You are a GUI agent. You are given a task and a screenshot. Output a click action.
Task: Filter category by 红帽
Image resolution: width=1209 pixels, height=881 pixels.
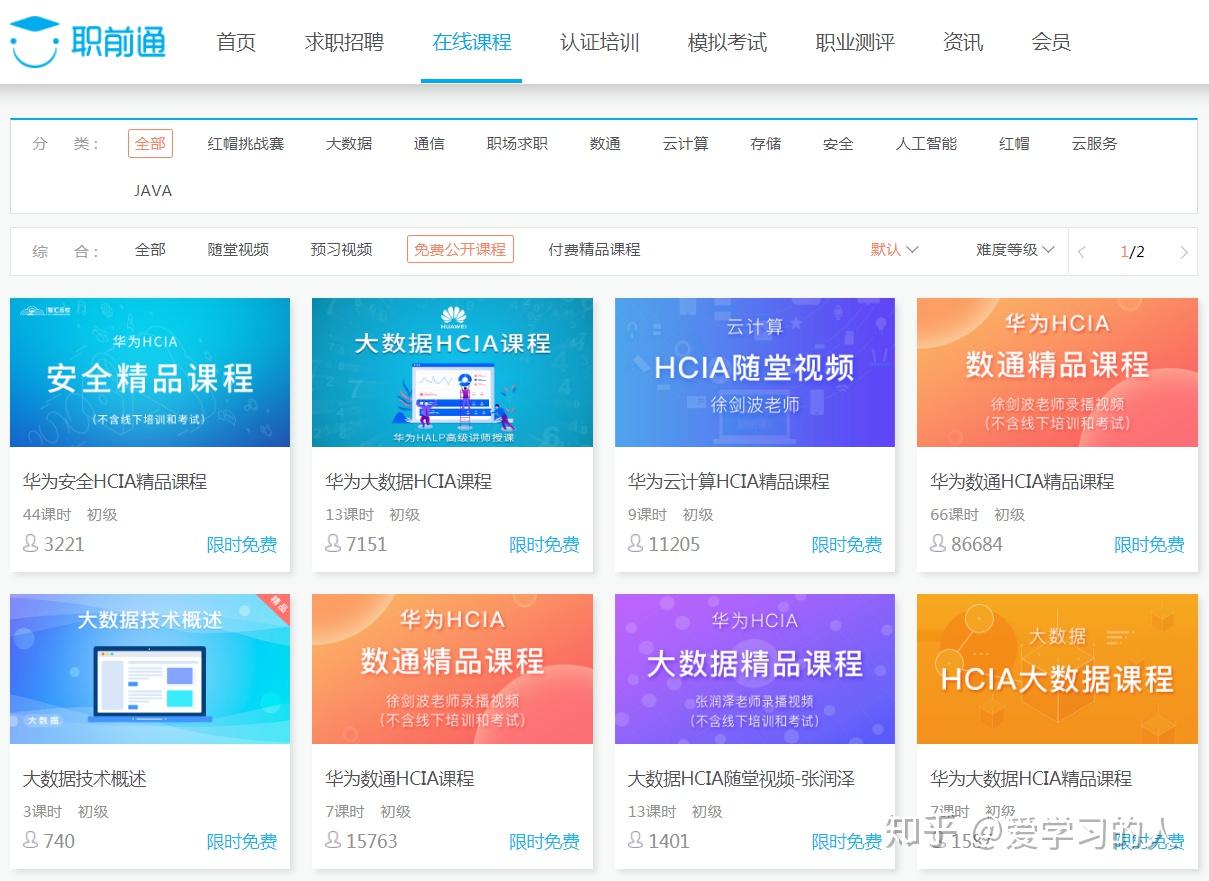1014,144
